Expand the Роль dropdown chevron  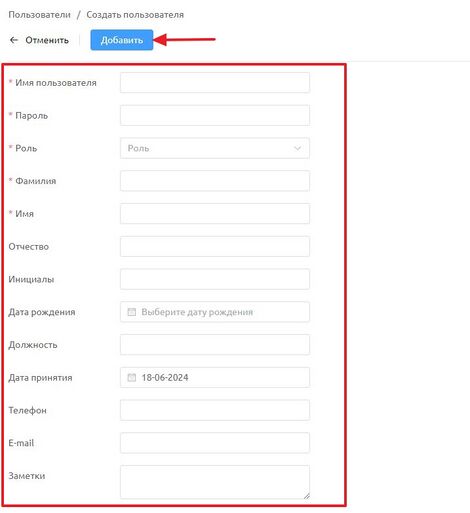(x=297, y=148)
